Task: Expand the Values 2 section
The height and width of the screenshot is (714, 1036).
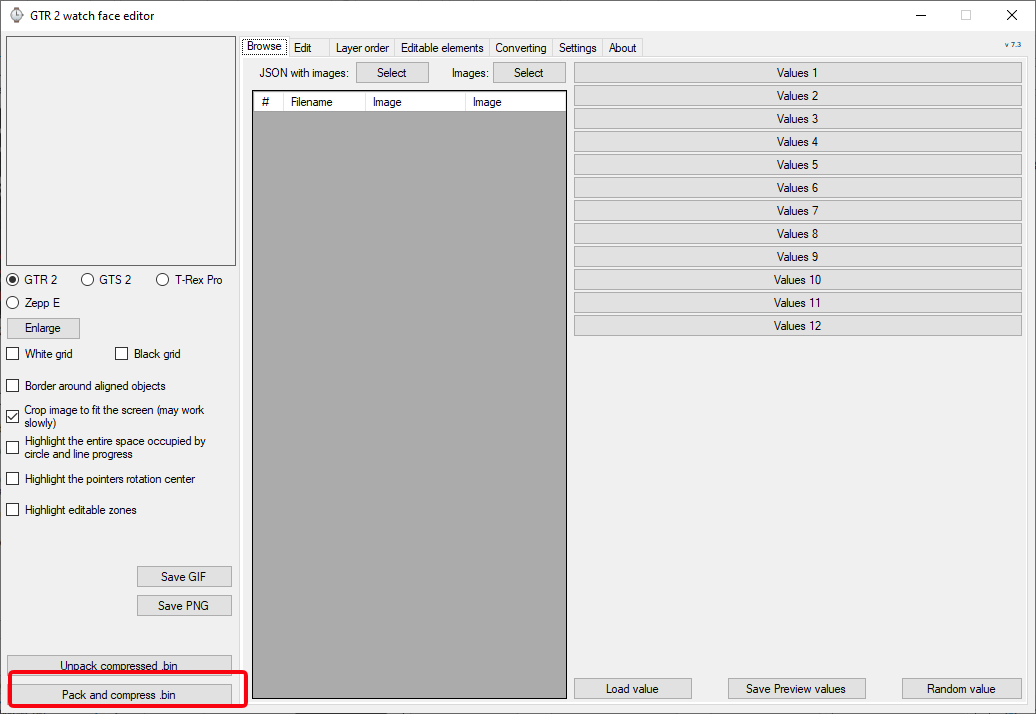Action: tap(797, 96)
